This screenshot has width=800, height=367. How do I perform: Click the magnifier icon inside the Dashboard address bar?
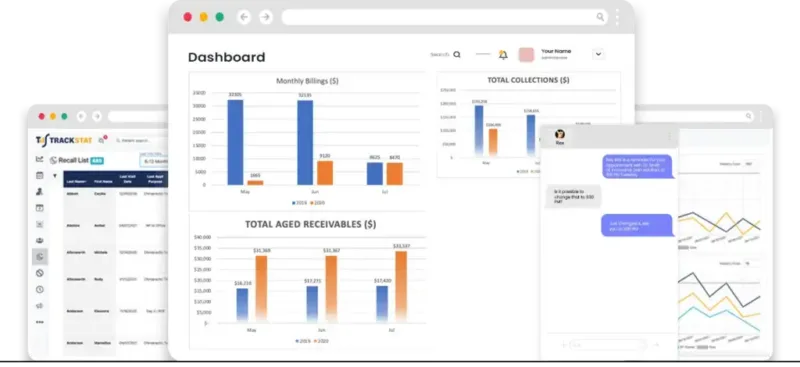click(600, 17)
